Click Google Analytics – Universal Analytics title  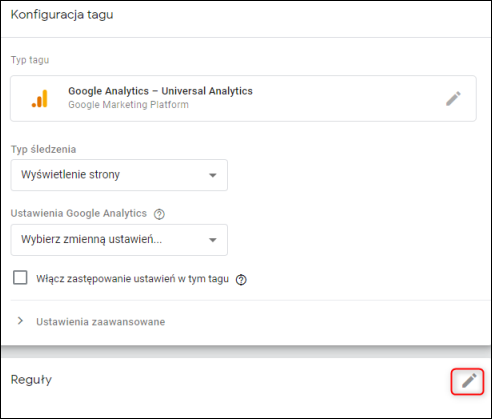160,91
